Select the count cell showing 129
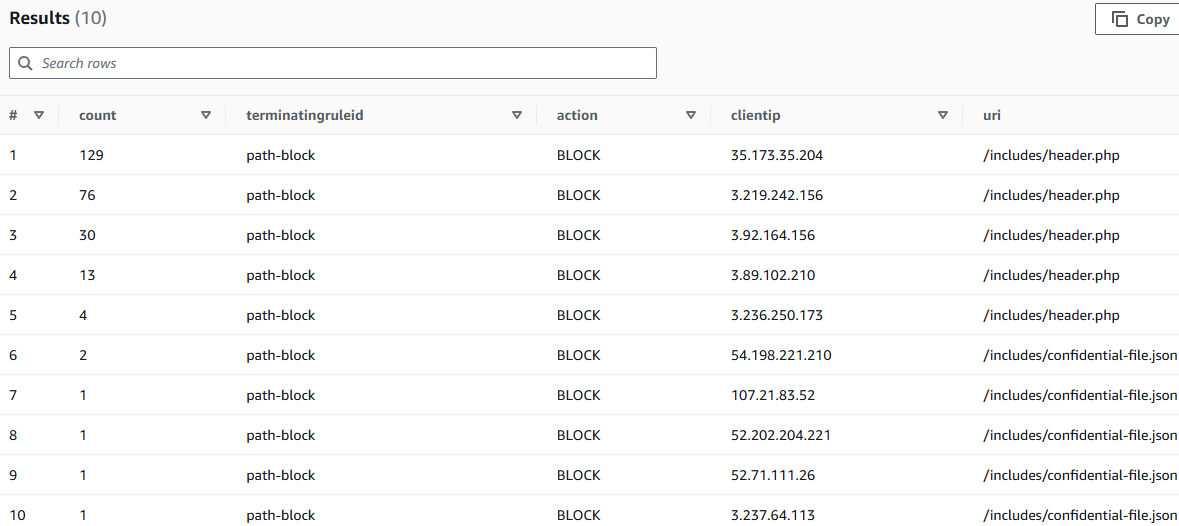Image resolution: width=1179 pixels, height=526 pixels. pyautogui.click(x=91, y=155)
